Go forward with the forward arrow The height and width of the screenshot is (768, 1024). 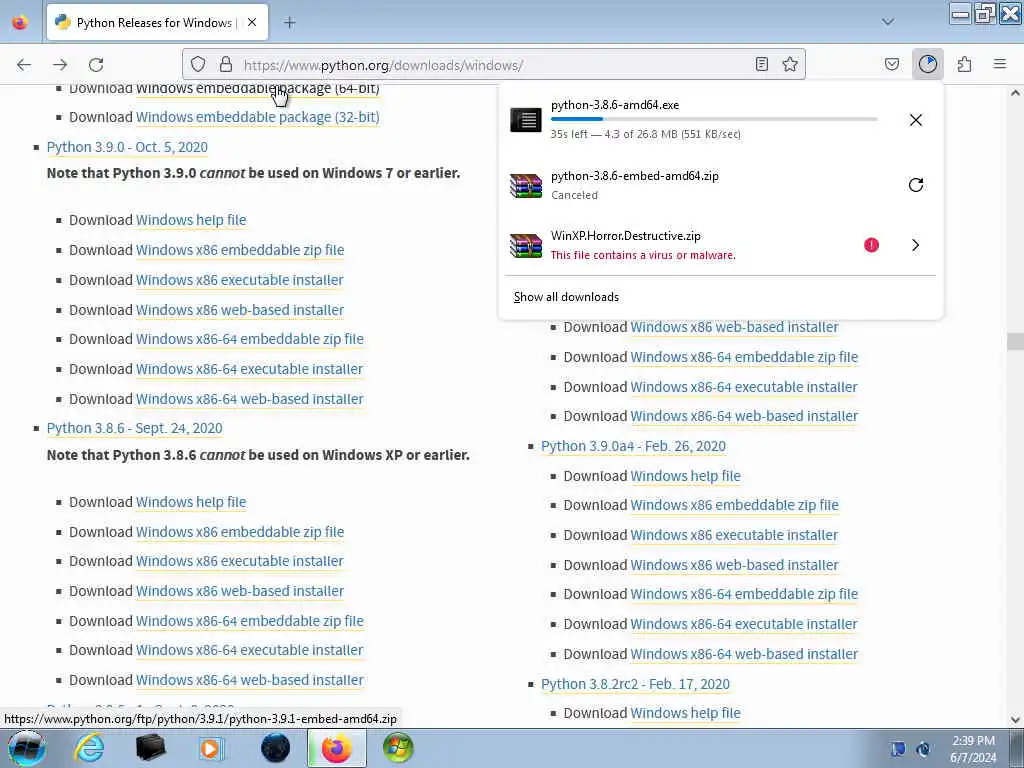coord(60,65)
